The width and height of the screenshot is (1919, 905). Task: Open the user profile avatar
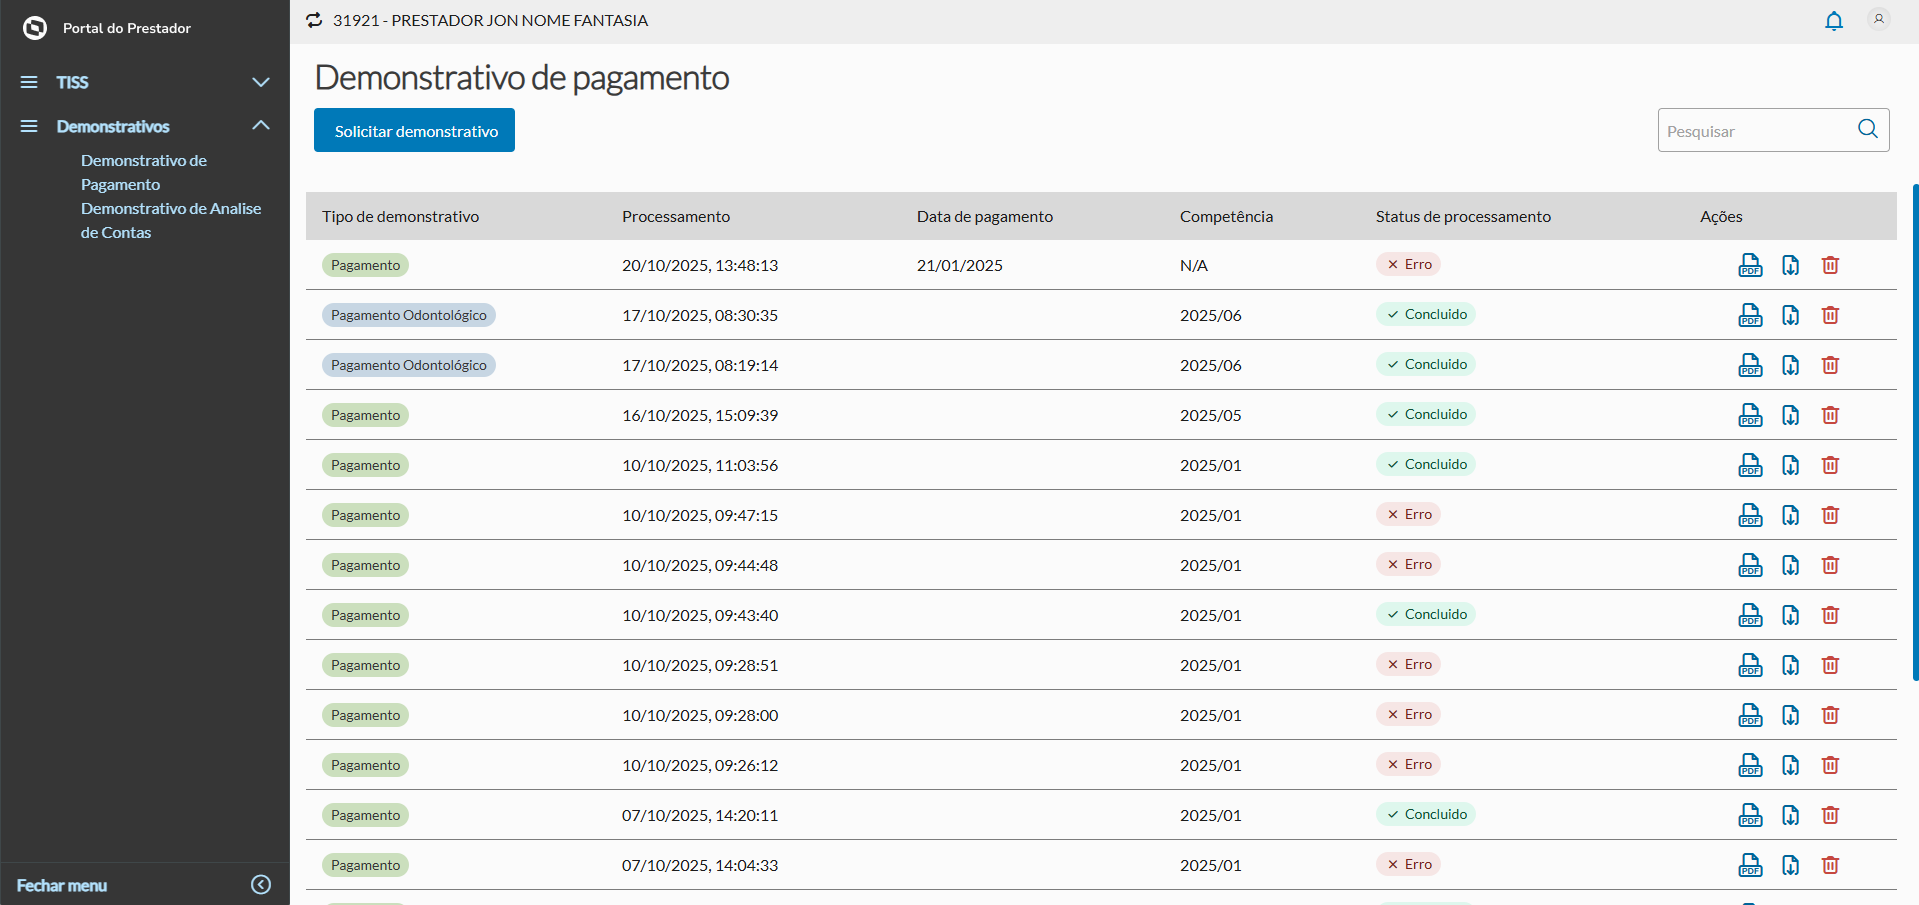1879,19
